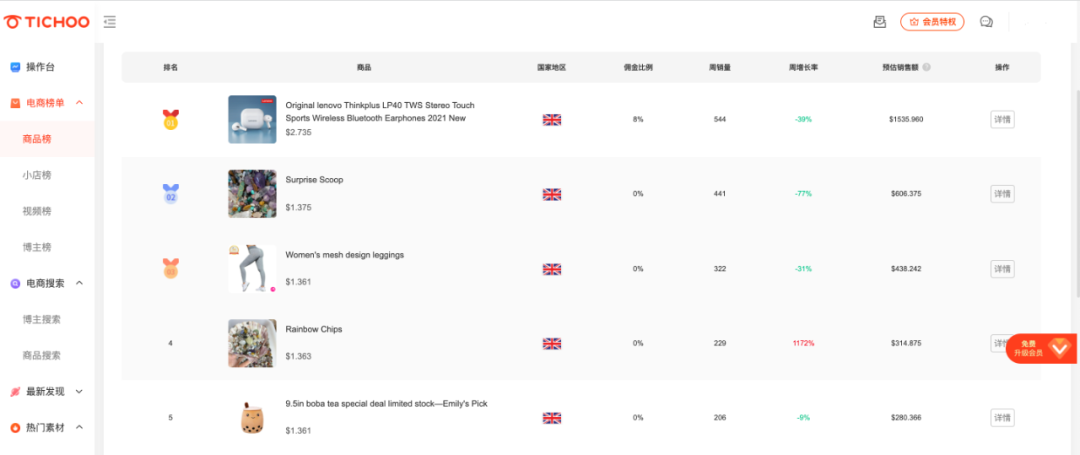Screen dimensions: 1080x455
Task: Click the Rainbow Chips product thumbnail
Action: (252, 343)
